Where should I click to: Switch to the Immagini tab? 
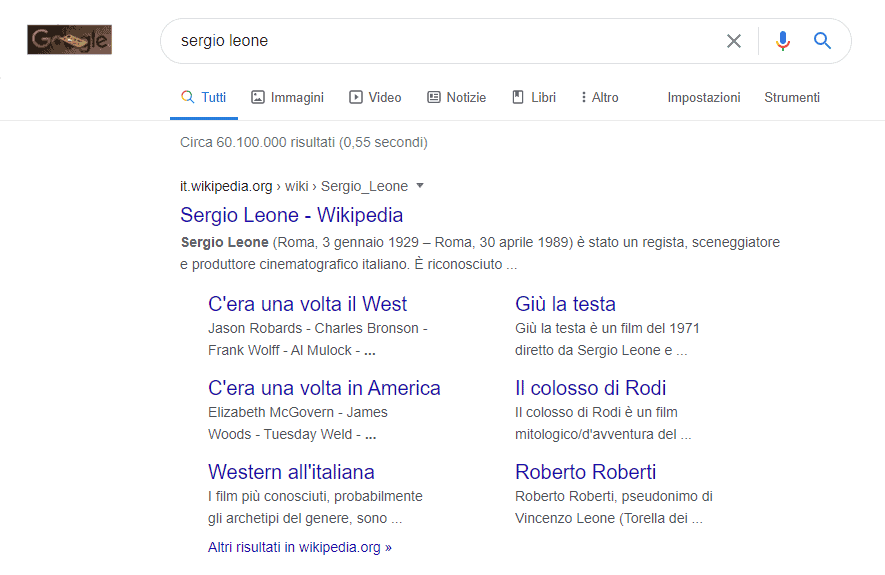click(x=287, y=98)
